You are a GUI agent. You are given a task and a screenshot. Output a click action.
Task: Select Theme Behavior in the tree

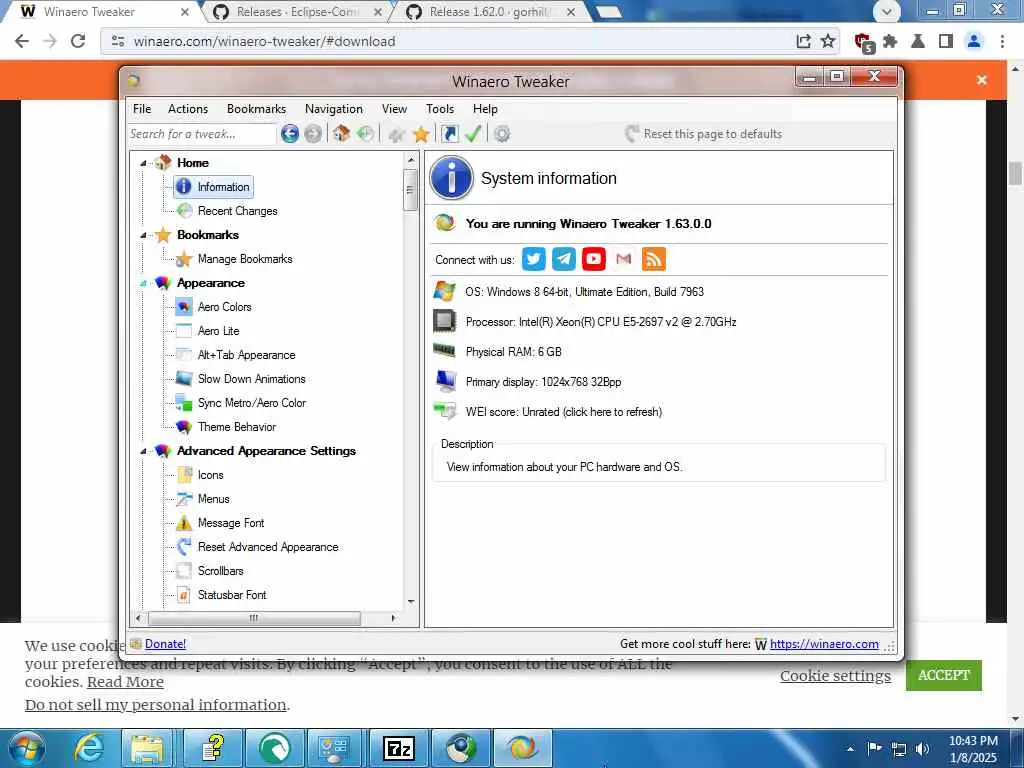click(x=237, y=427)
